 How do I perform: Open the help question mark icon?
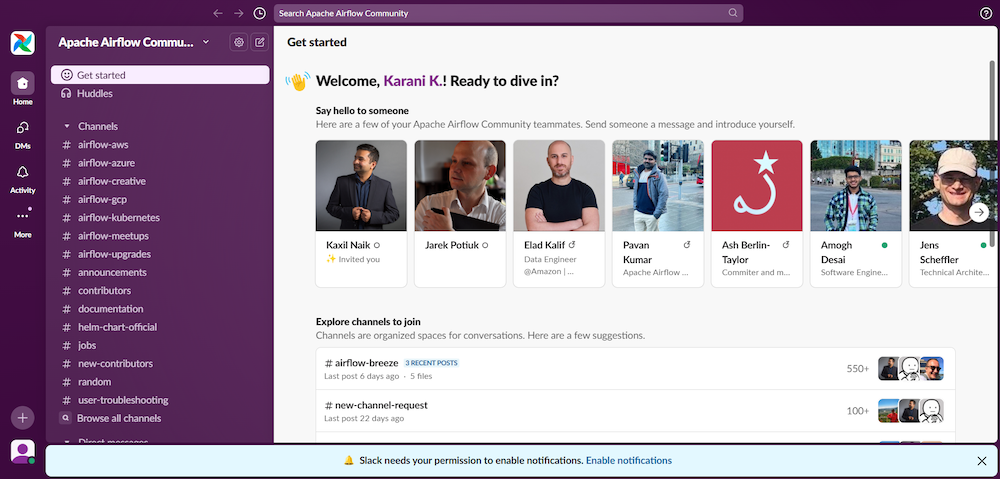tap(985, 13)
